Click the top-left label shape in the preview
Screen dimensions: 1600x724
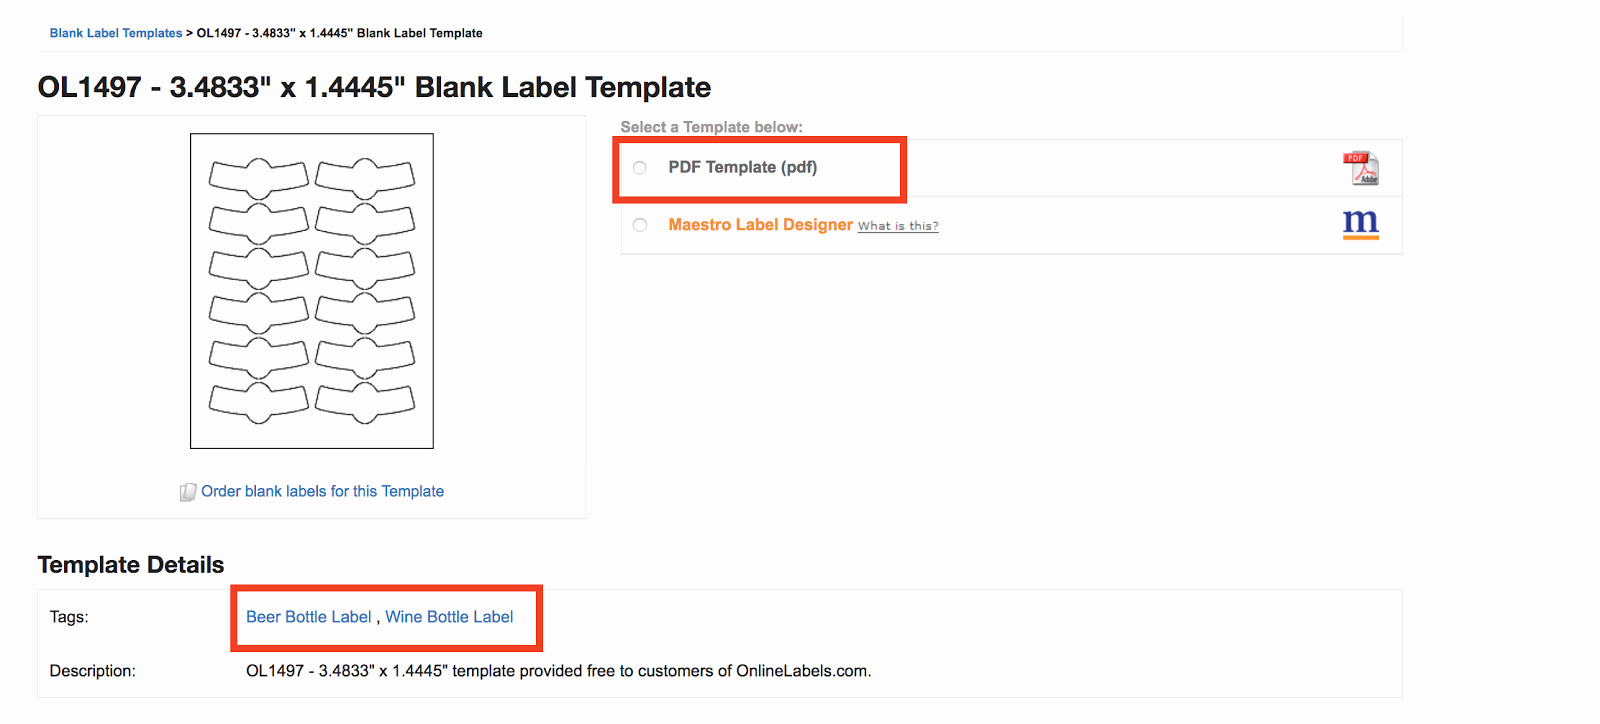[x=259, y=178]
